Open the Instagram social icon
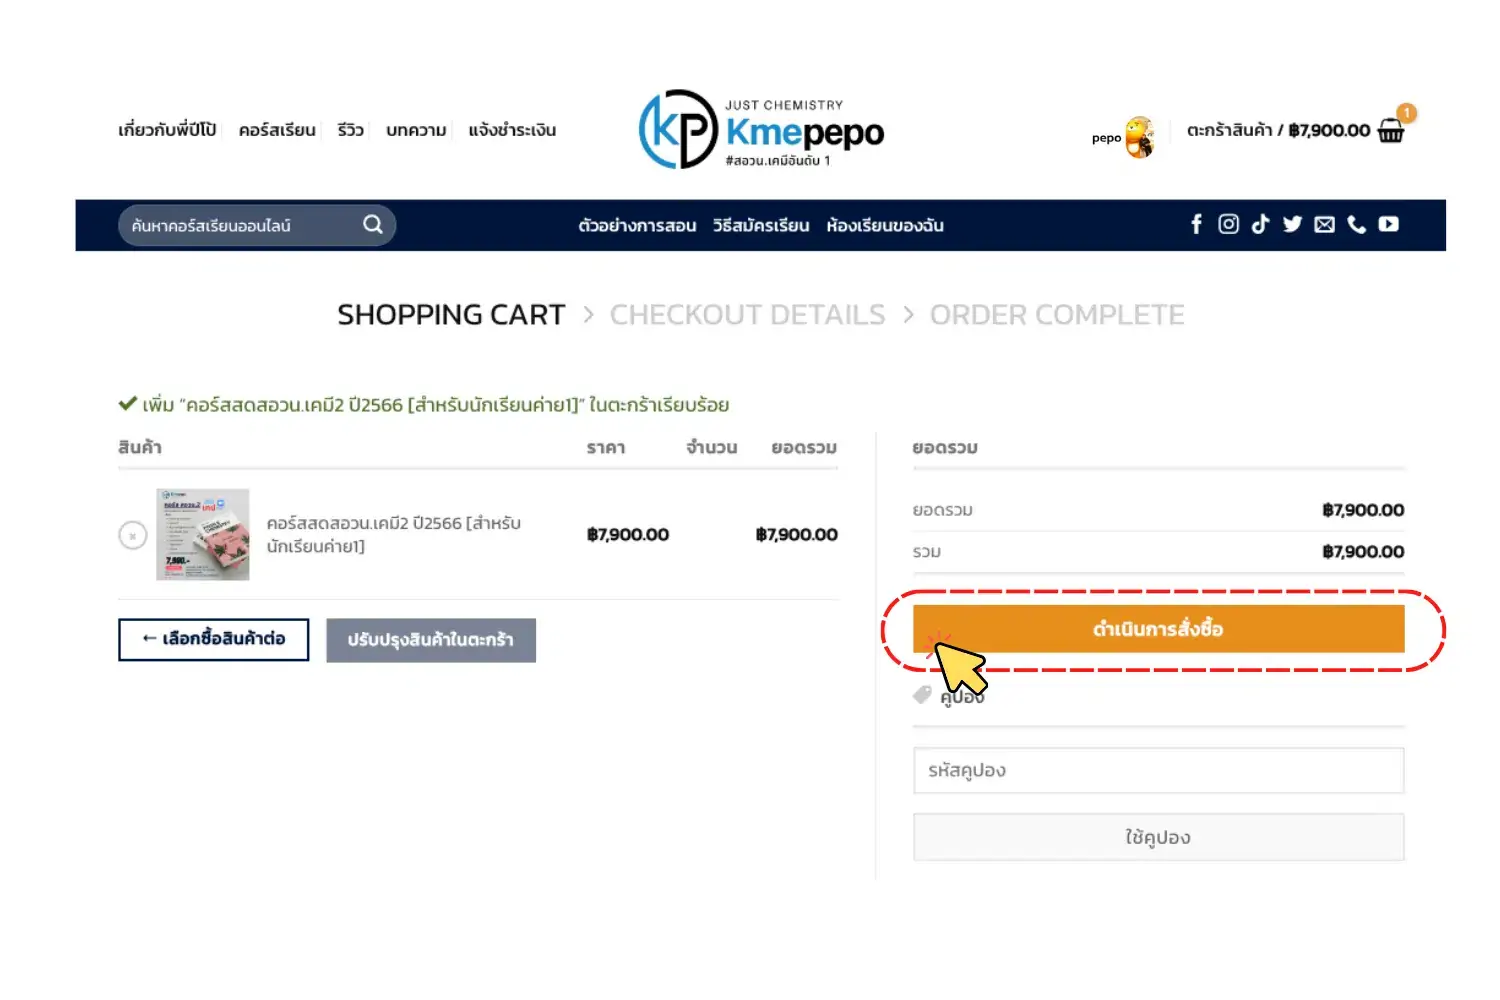This screenshot has width=1500, height=1000. [x=1228, y=224]
